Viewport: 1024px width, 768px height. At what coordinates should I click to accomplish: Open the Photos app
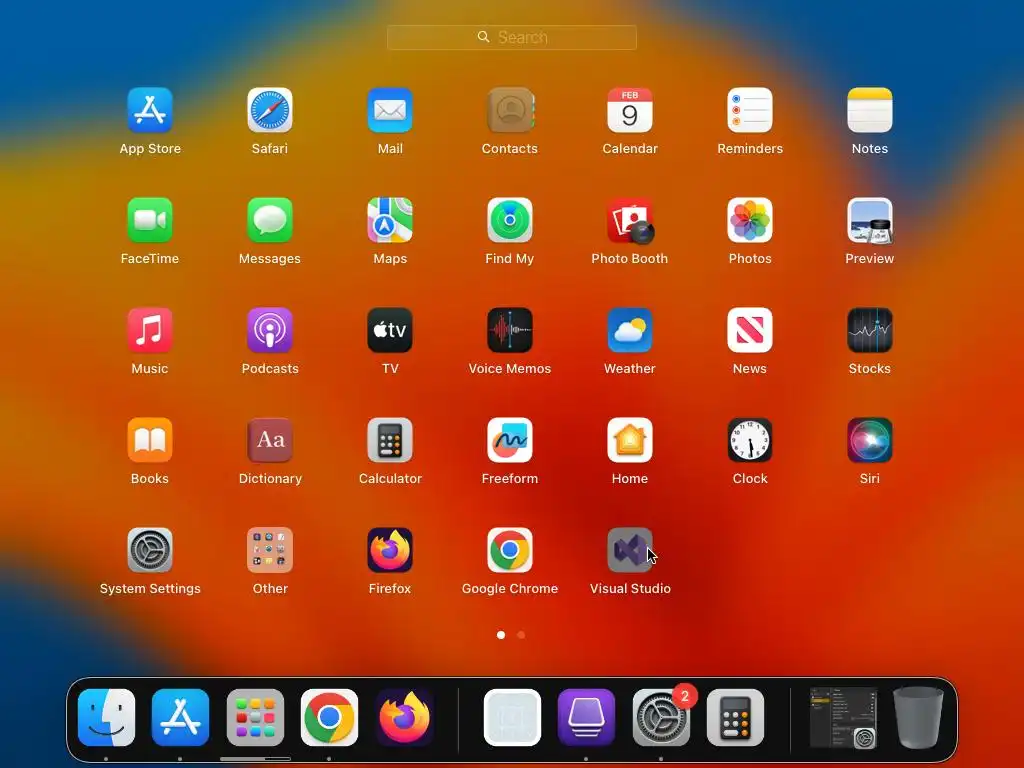tap(750, 221)
